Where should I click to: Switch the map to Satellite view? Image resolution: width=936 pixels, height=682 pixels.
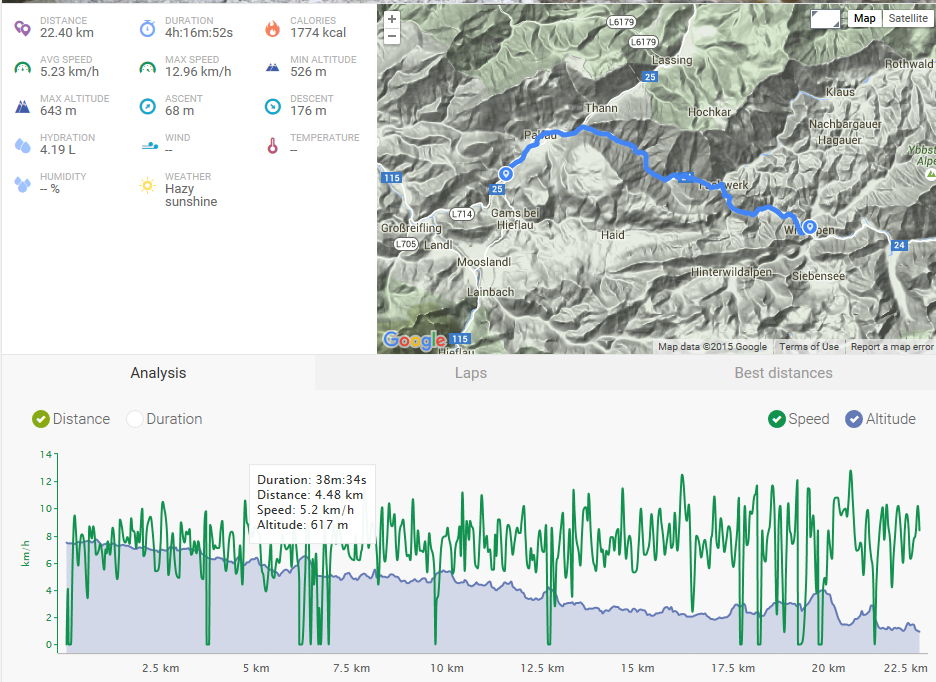click(907, 19)
